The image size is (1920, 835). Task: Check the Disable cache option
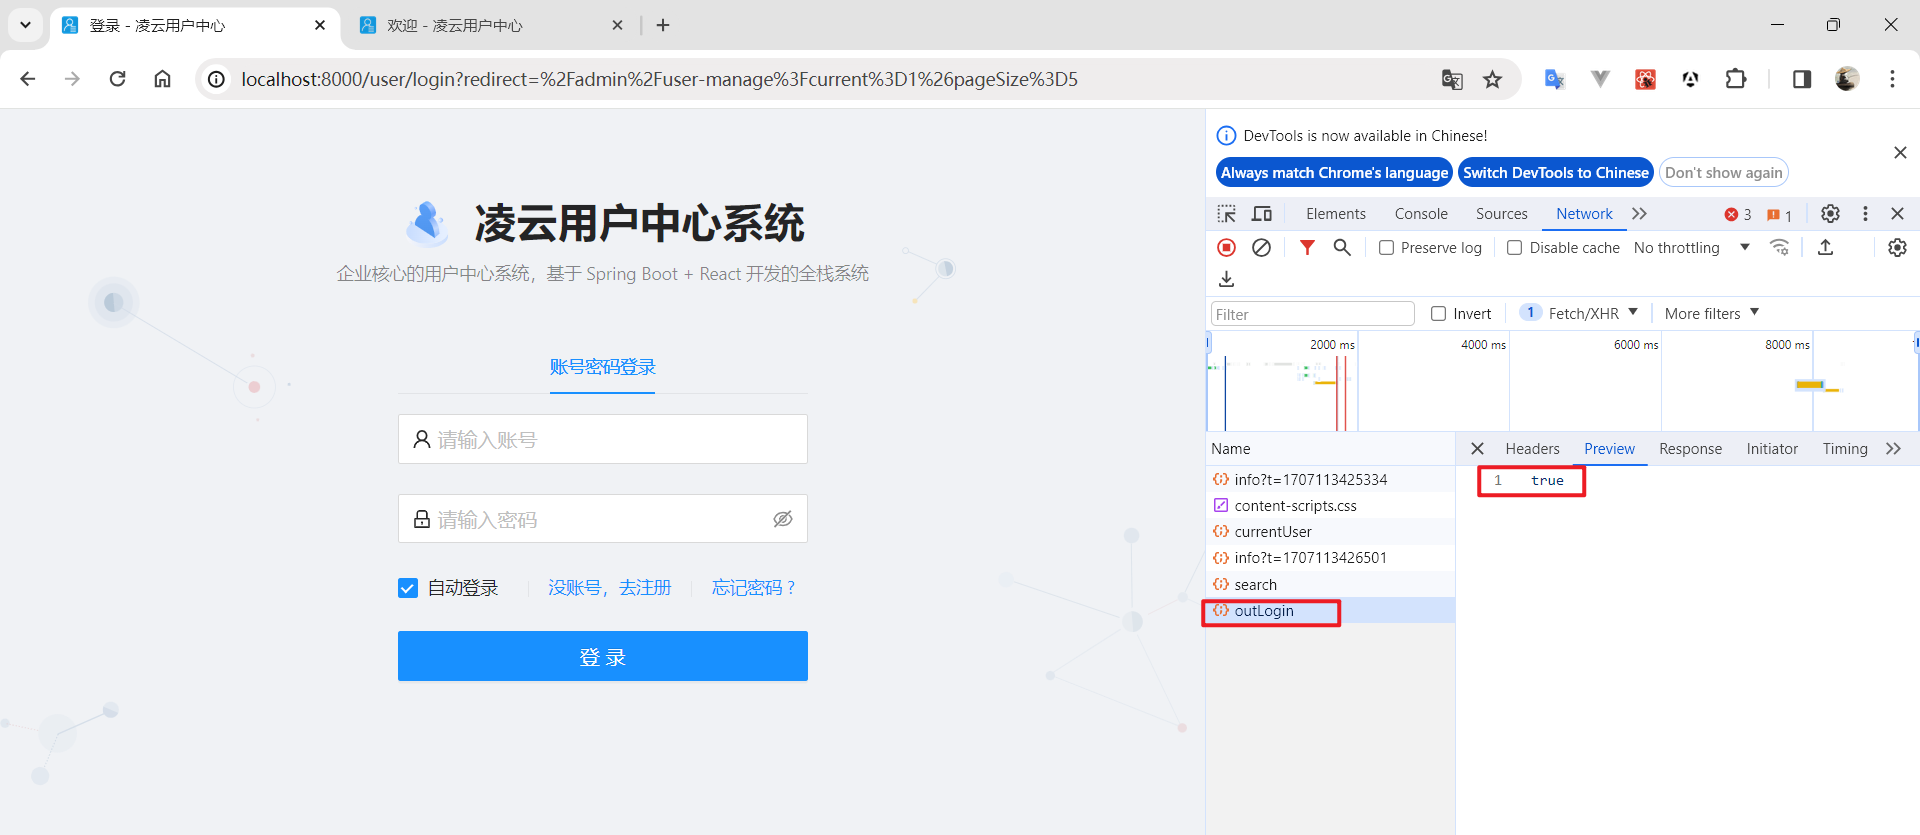[1515, 248]
